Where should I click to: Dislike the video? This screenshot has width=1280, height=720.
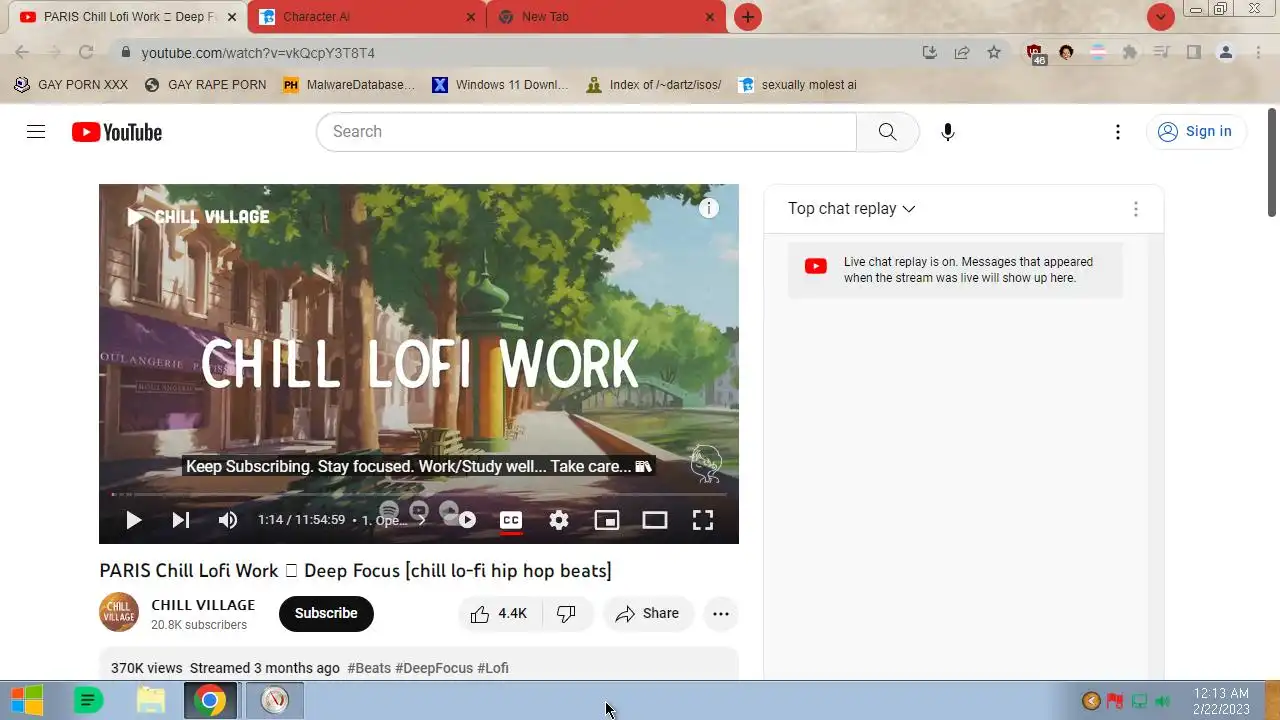coord(567,614)
